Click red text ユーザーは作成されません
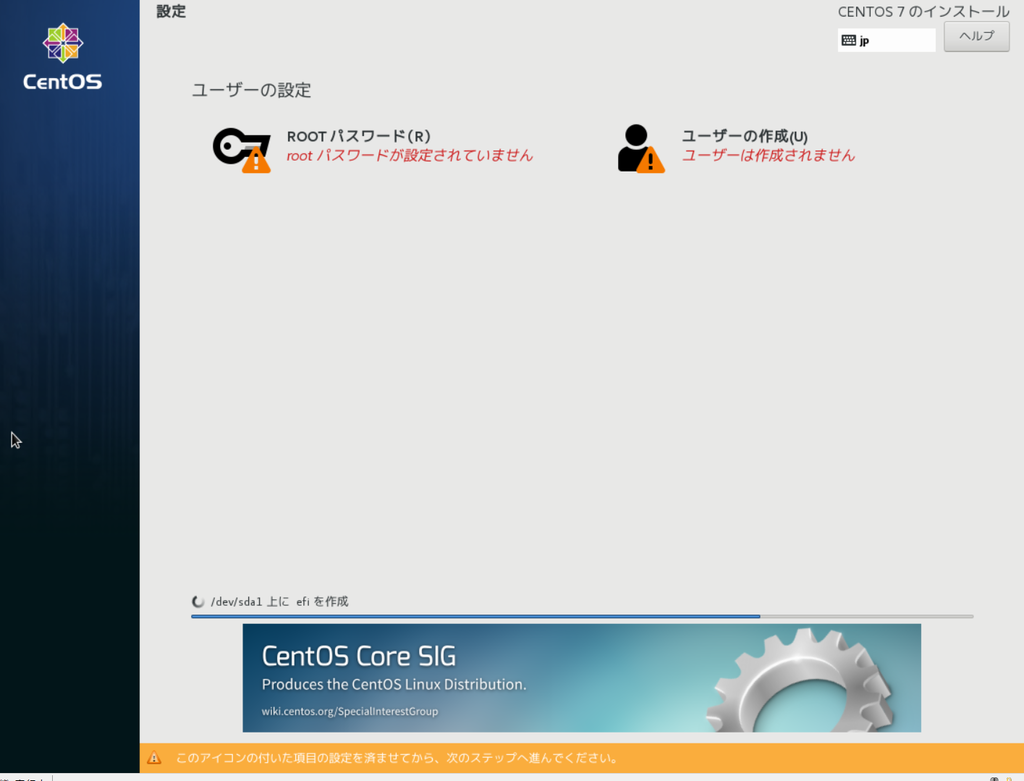 [768, 155]
